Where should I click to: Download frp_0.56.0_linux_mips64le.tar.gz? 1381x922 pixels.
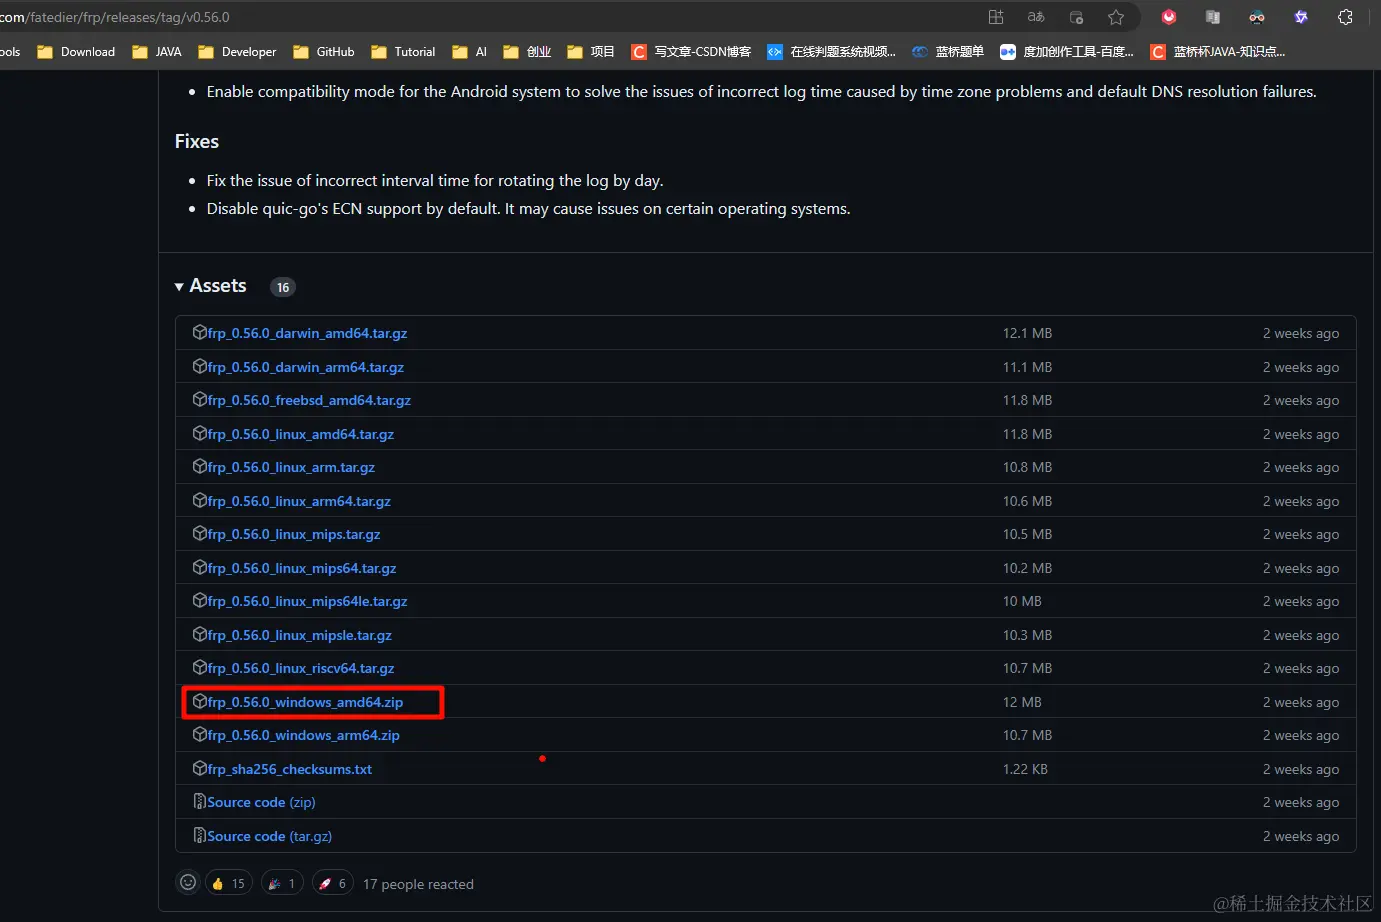pos(307,601)
